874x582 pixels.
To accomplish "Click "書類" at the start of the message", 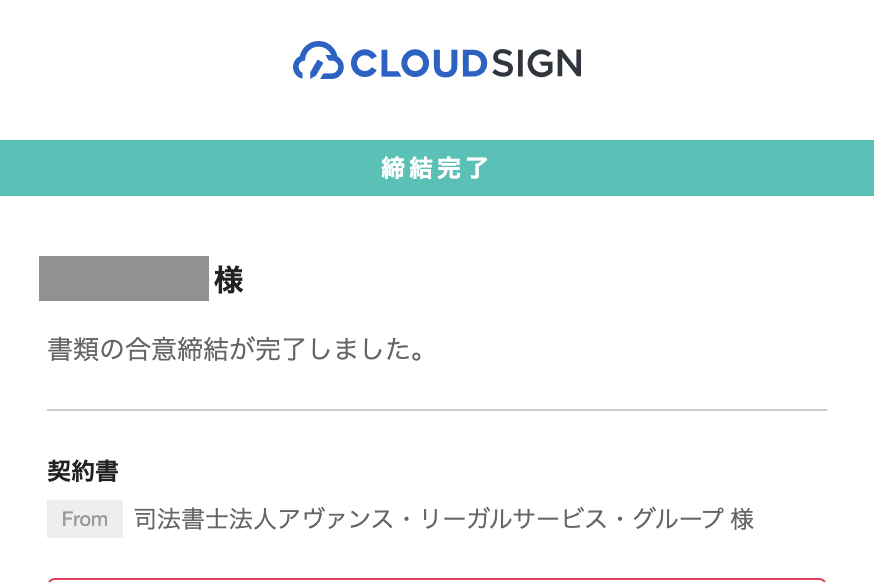I will [x=72, y=350].
